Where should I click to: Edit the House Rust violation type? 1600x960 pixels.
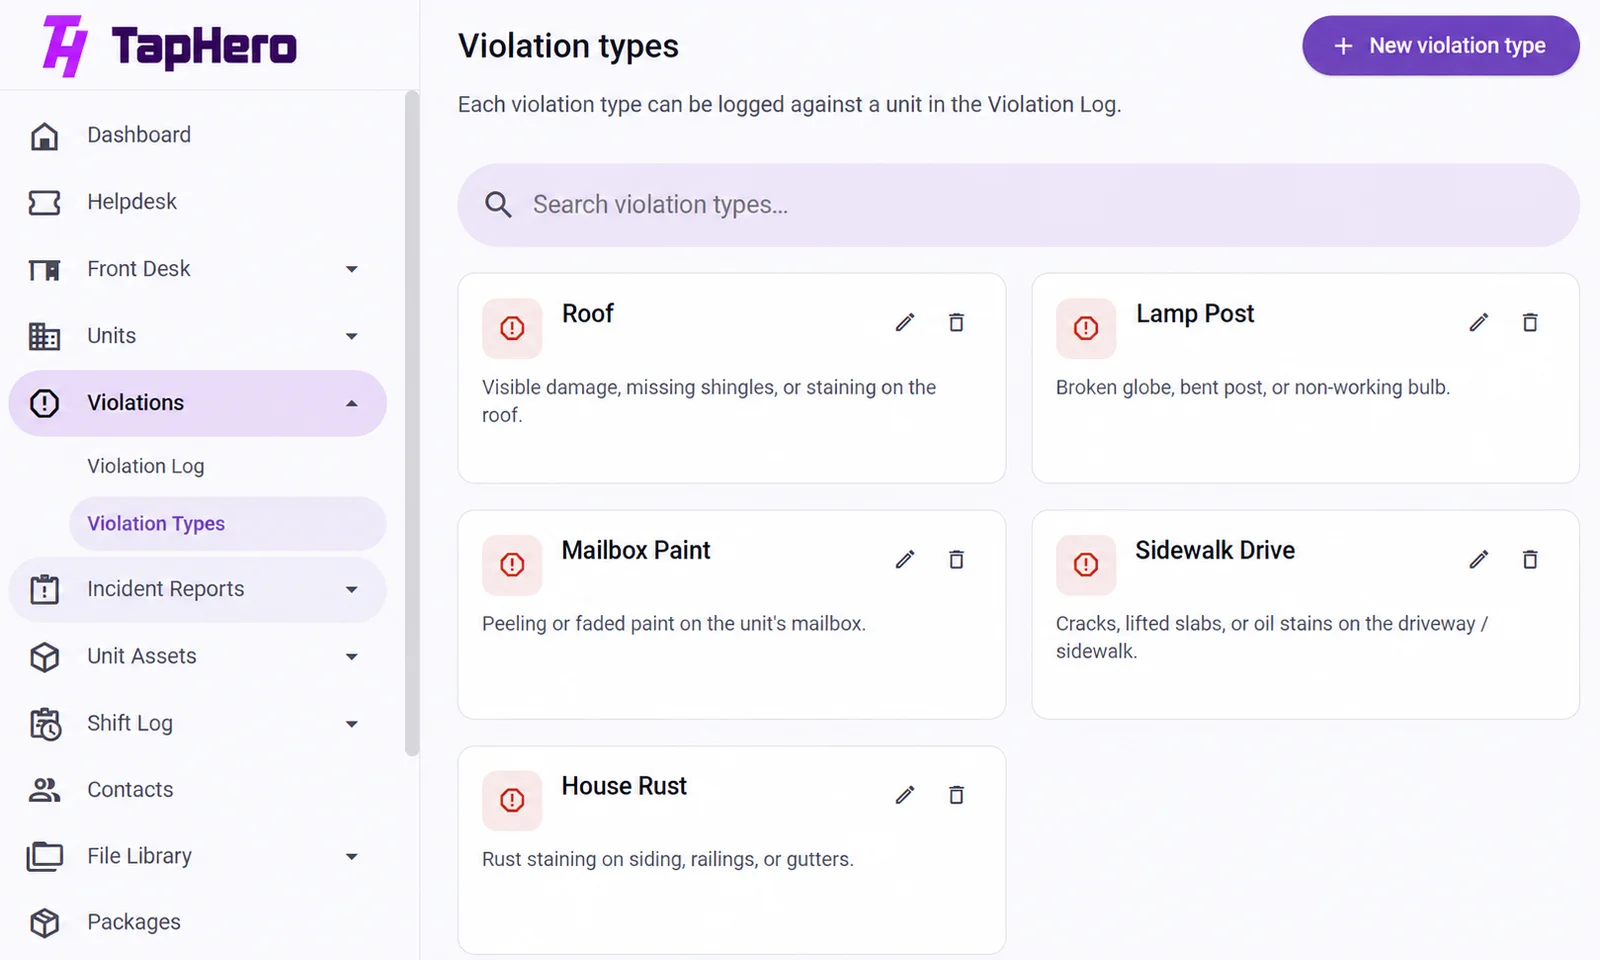pyautogui.click(x=905, y=795)
